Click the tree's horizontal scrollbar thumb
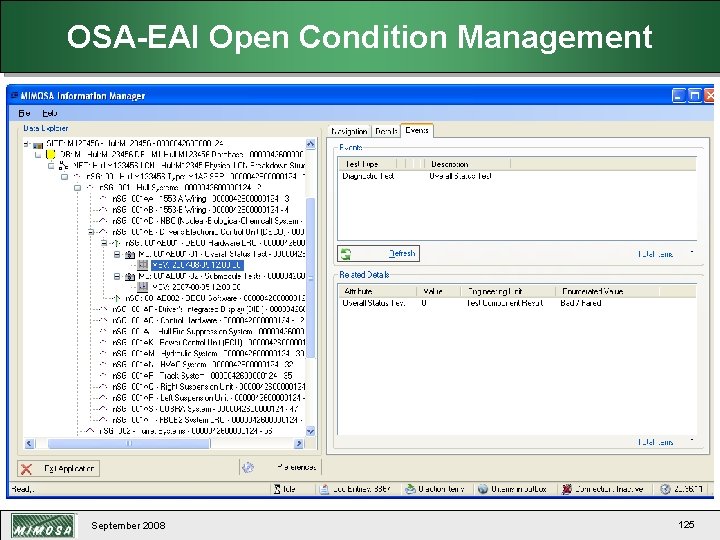This screenshot has height=540, width=720. pyautogui.click(x=129, y=444)
